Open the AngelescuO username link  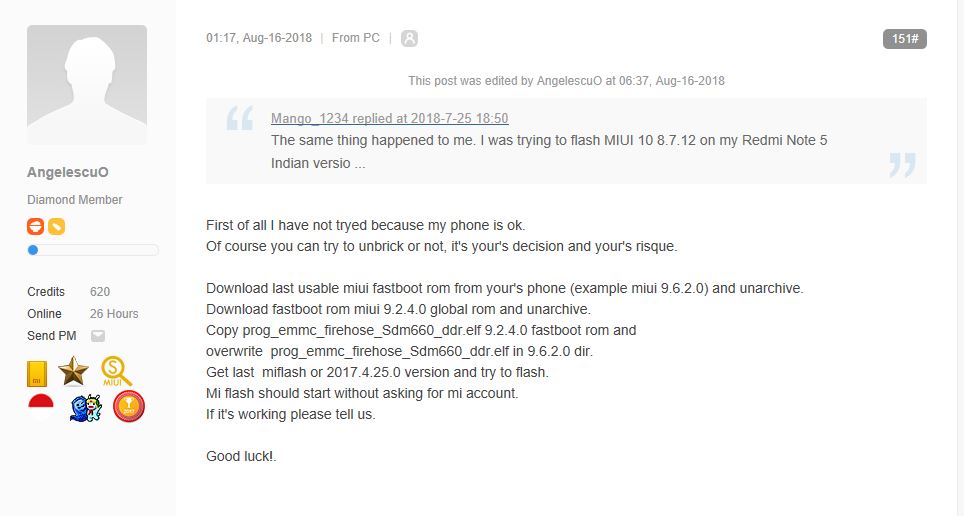[x=68, y=173]
